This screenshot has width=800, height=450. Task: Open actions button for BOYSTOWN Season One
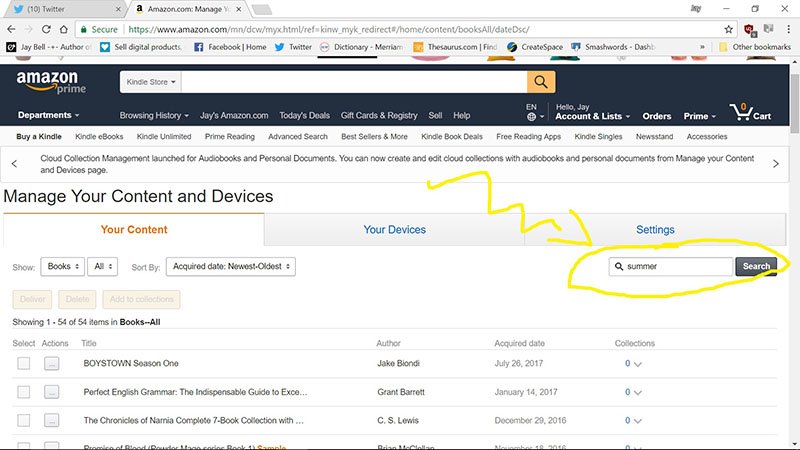point(52,363)
